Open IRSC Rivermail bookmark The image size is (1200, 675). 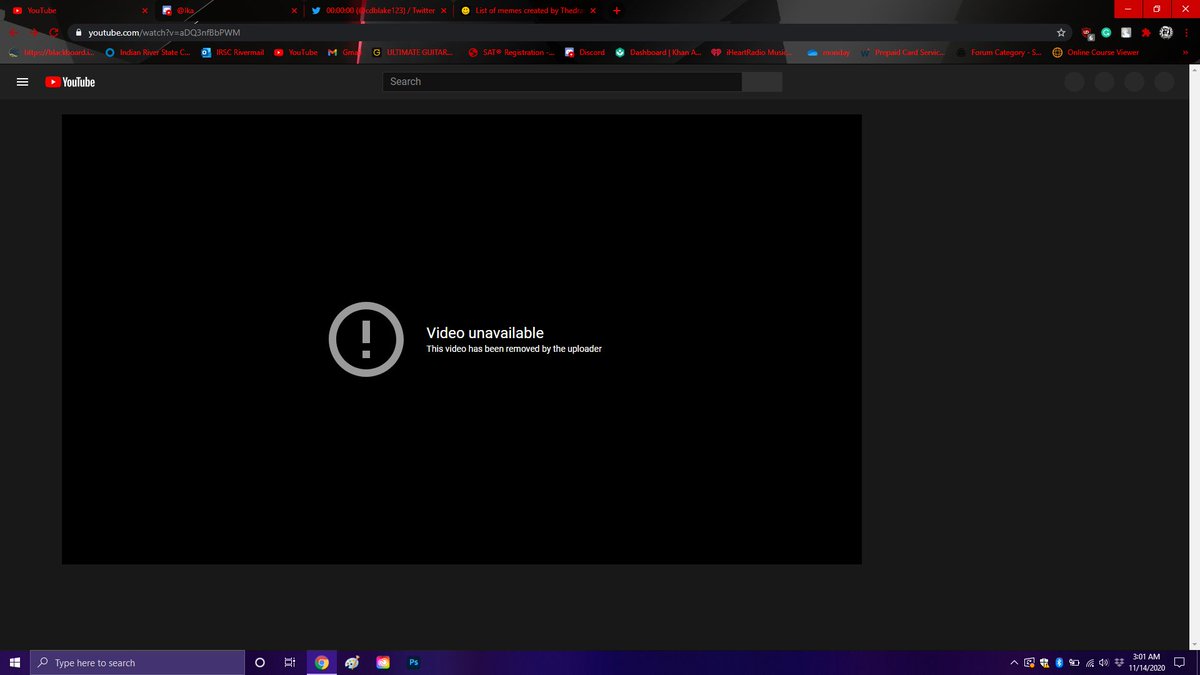pos(233,52)
